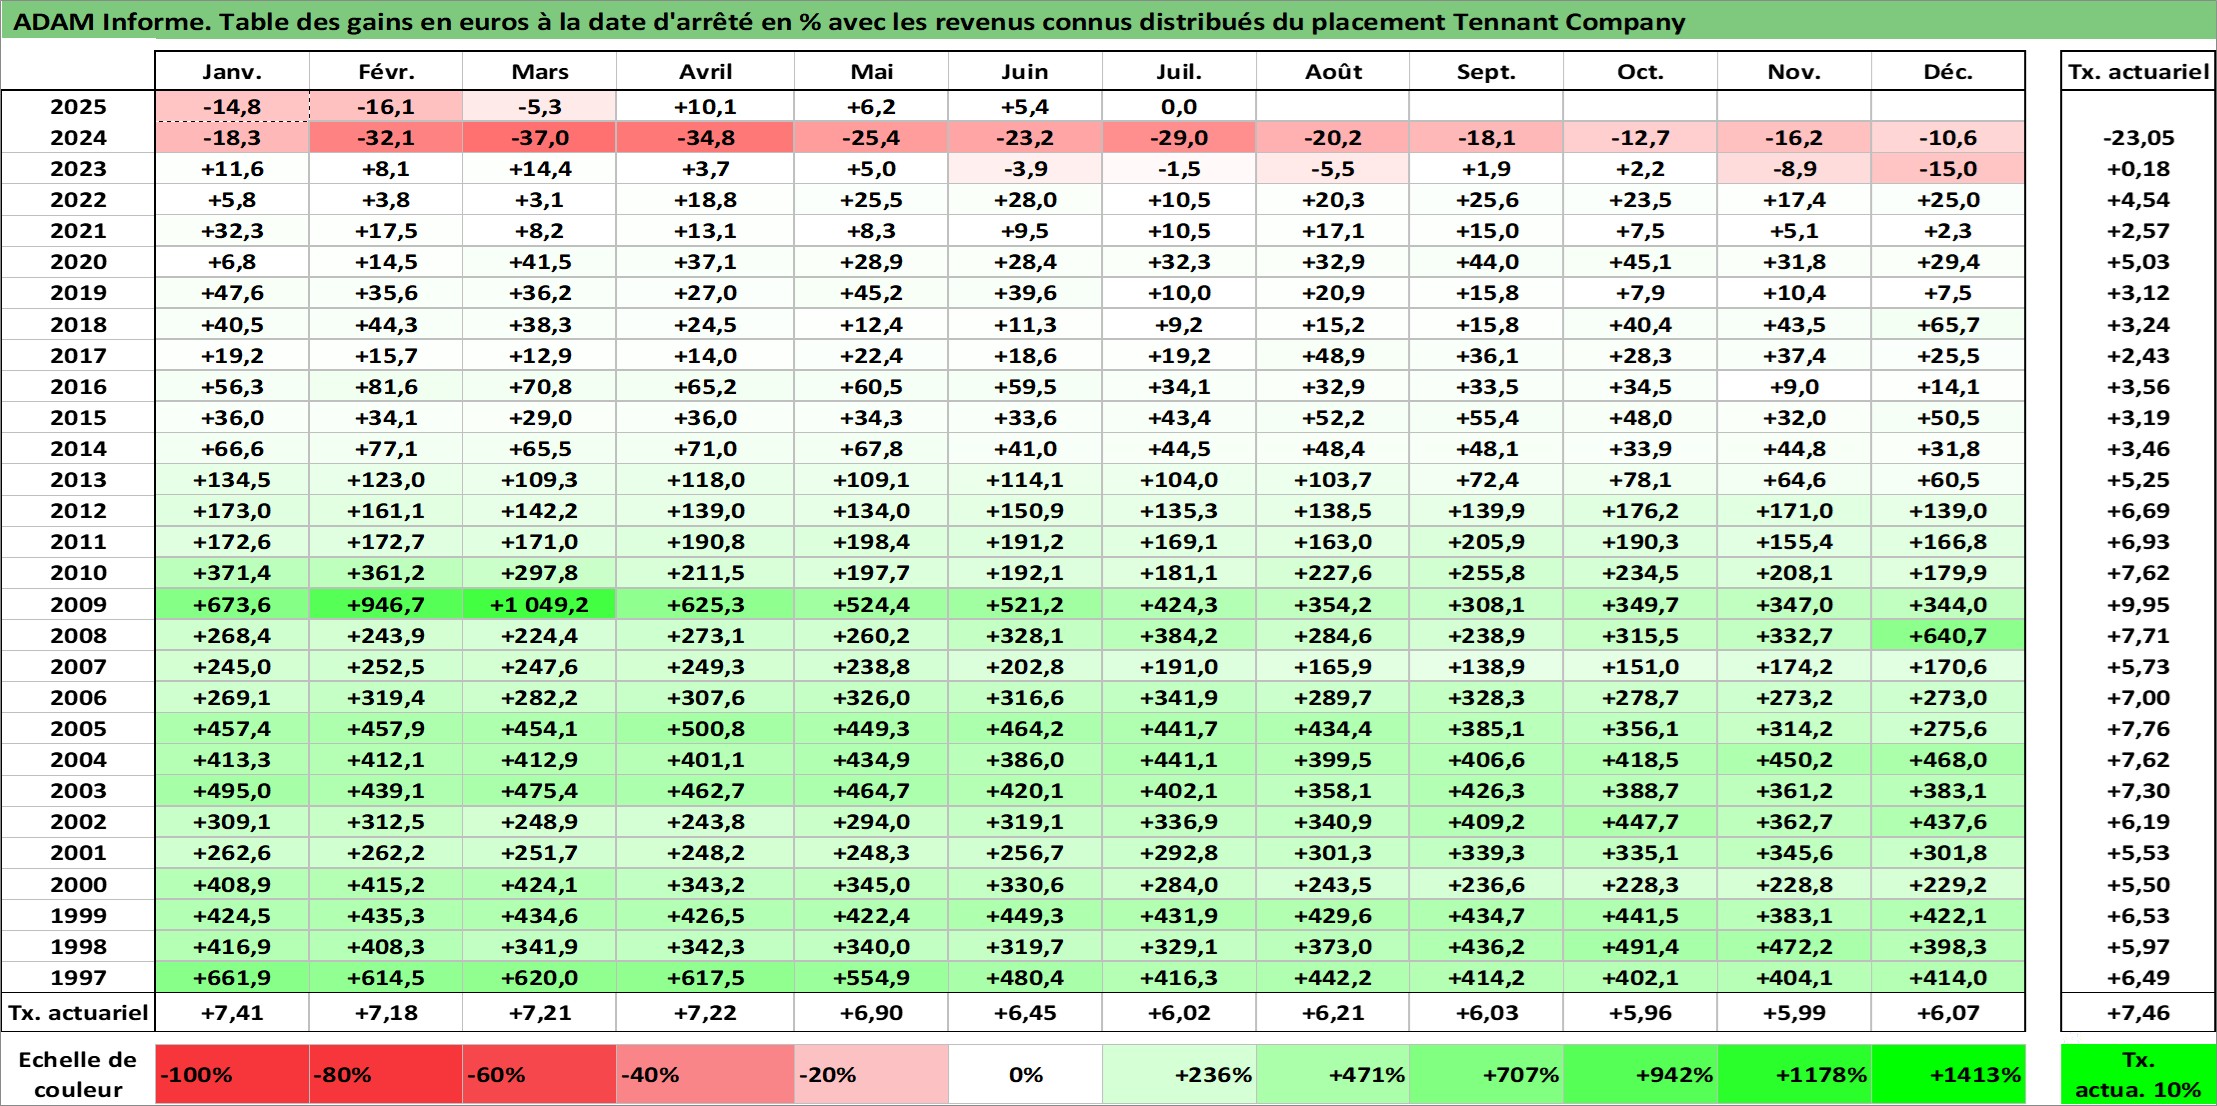Click the +1413% green color scale swatch
Viewport: 2217px width, 1106px height.
pyautogui.click(x=1948, y=1075)
